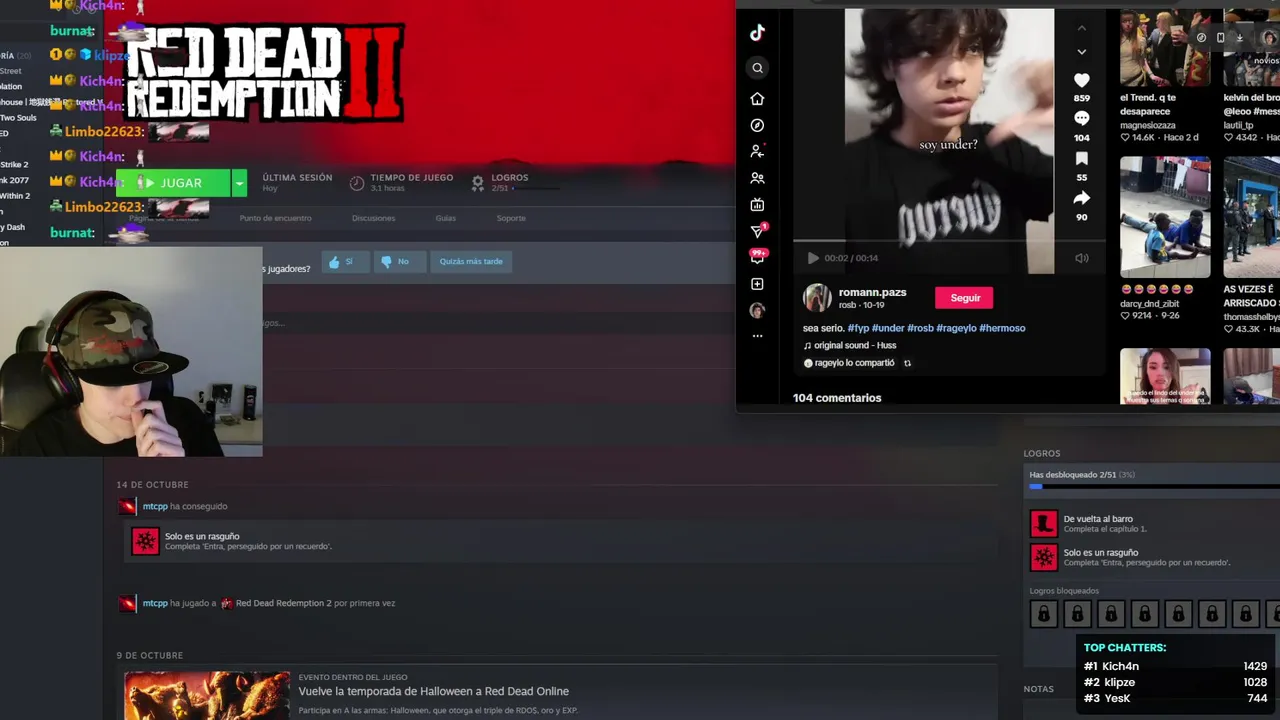This screenshot has width=1280, height=720.
Task: Open the romann.pazs username link
Action: point(872,292)
